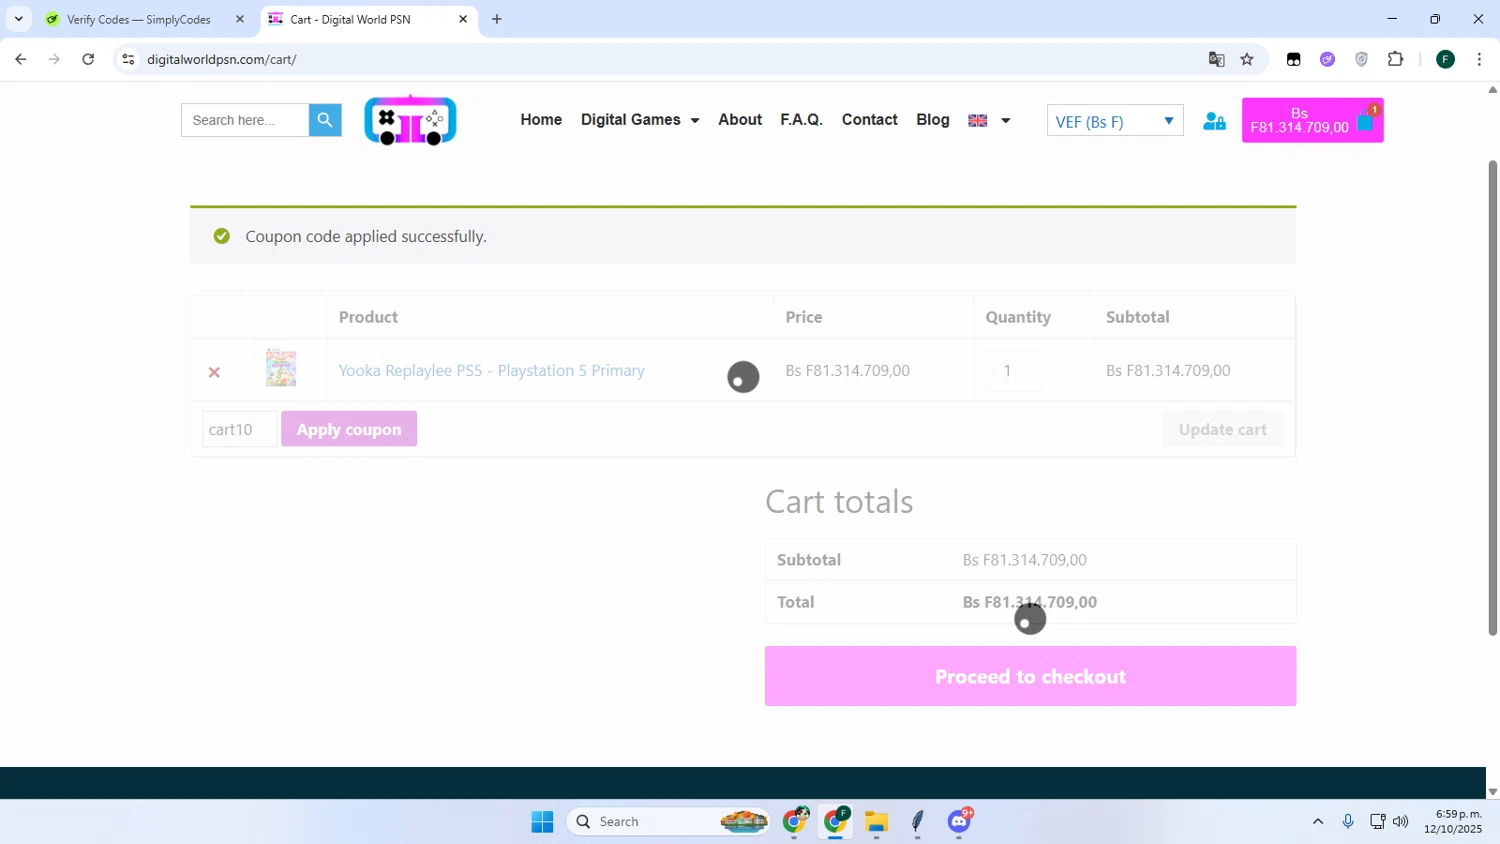1500x844 pixels.
Task: Click the page vertical scrollbar thumb
Action: tap(1492, 398)
